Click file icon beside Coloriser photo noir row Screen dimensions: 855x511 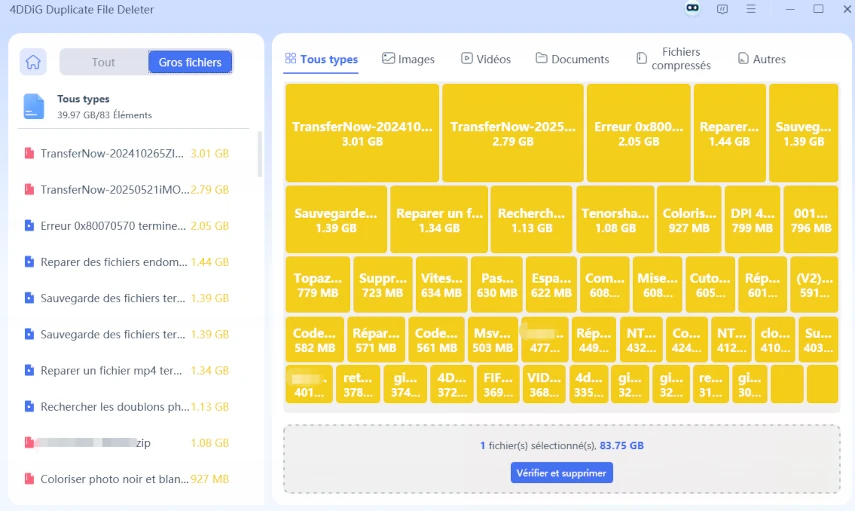[x=29, y=479]
